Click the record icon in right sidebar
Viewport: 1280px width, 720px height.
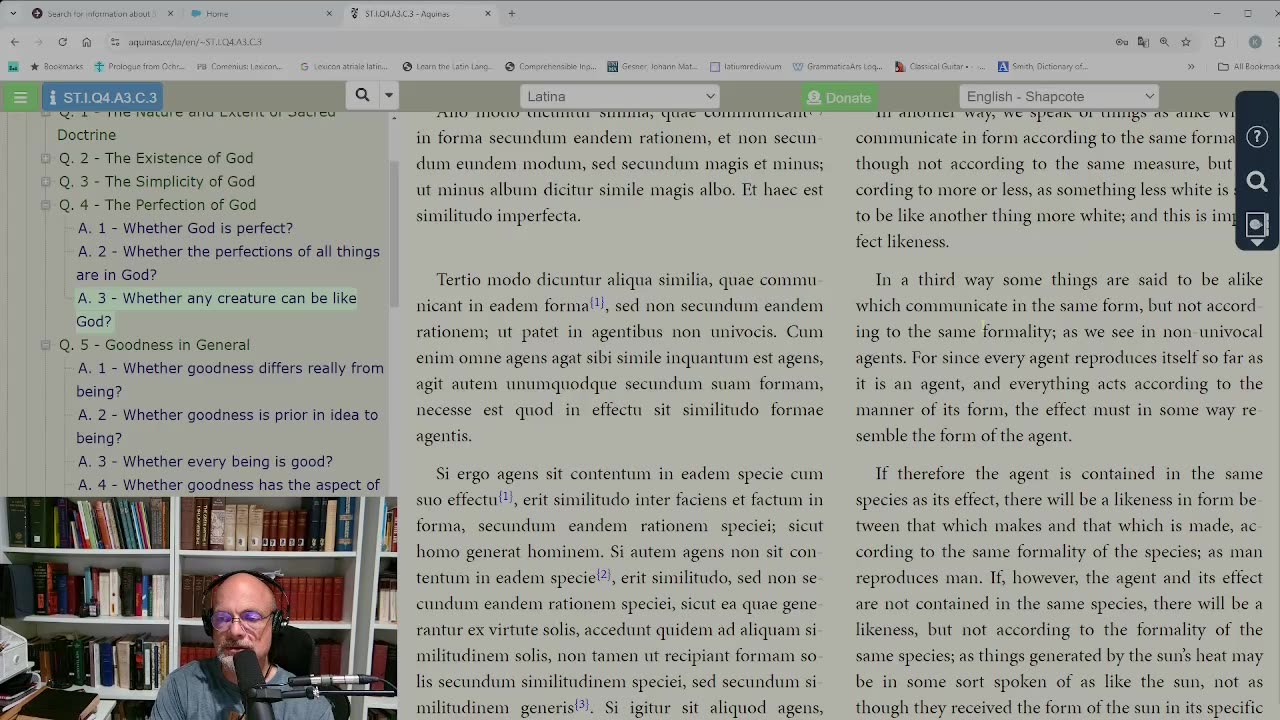click(1257, 224)
